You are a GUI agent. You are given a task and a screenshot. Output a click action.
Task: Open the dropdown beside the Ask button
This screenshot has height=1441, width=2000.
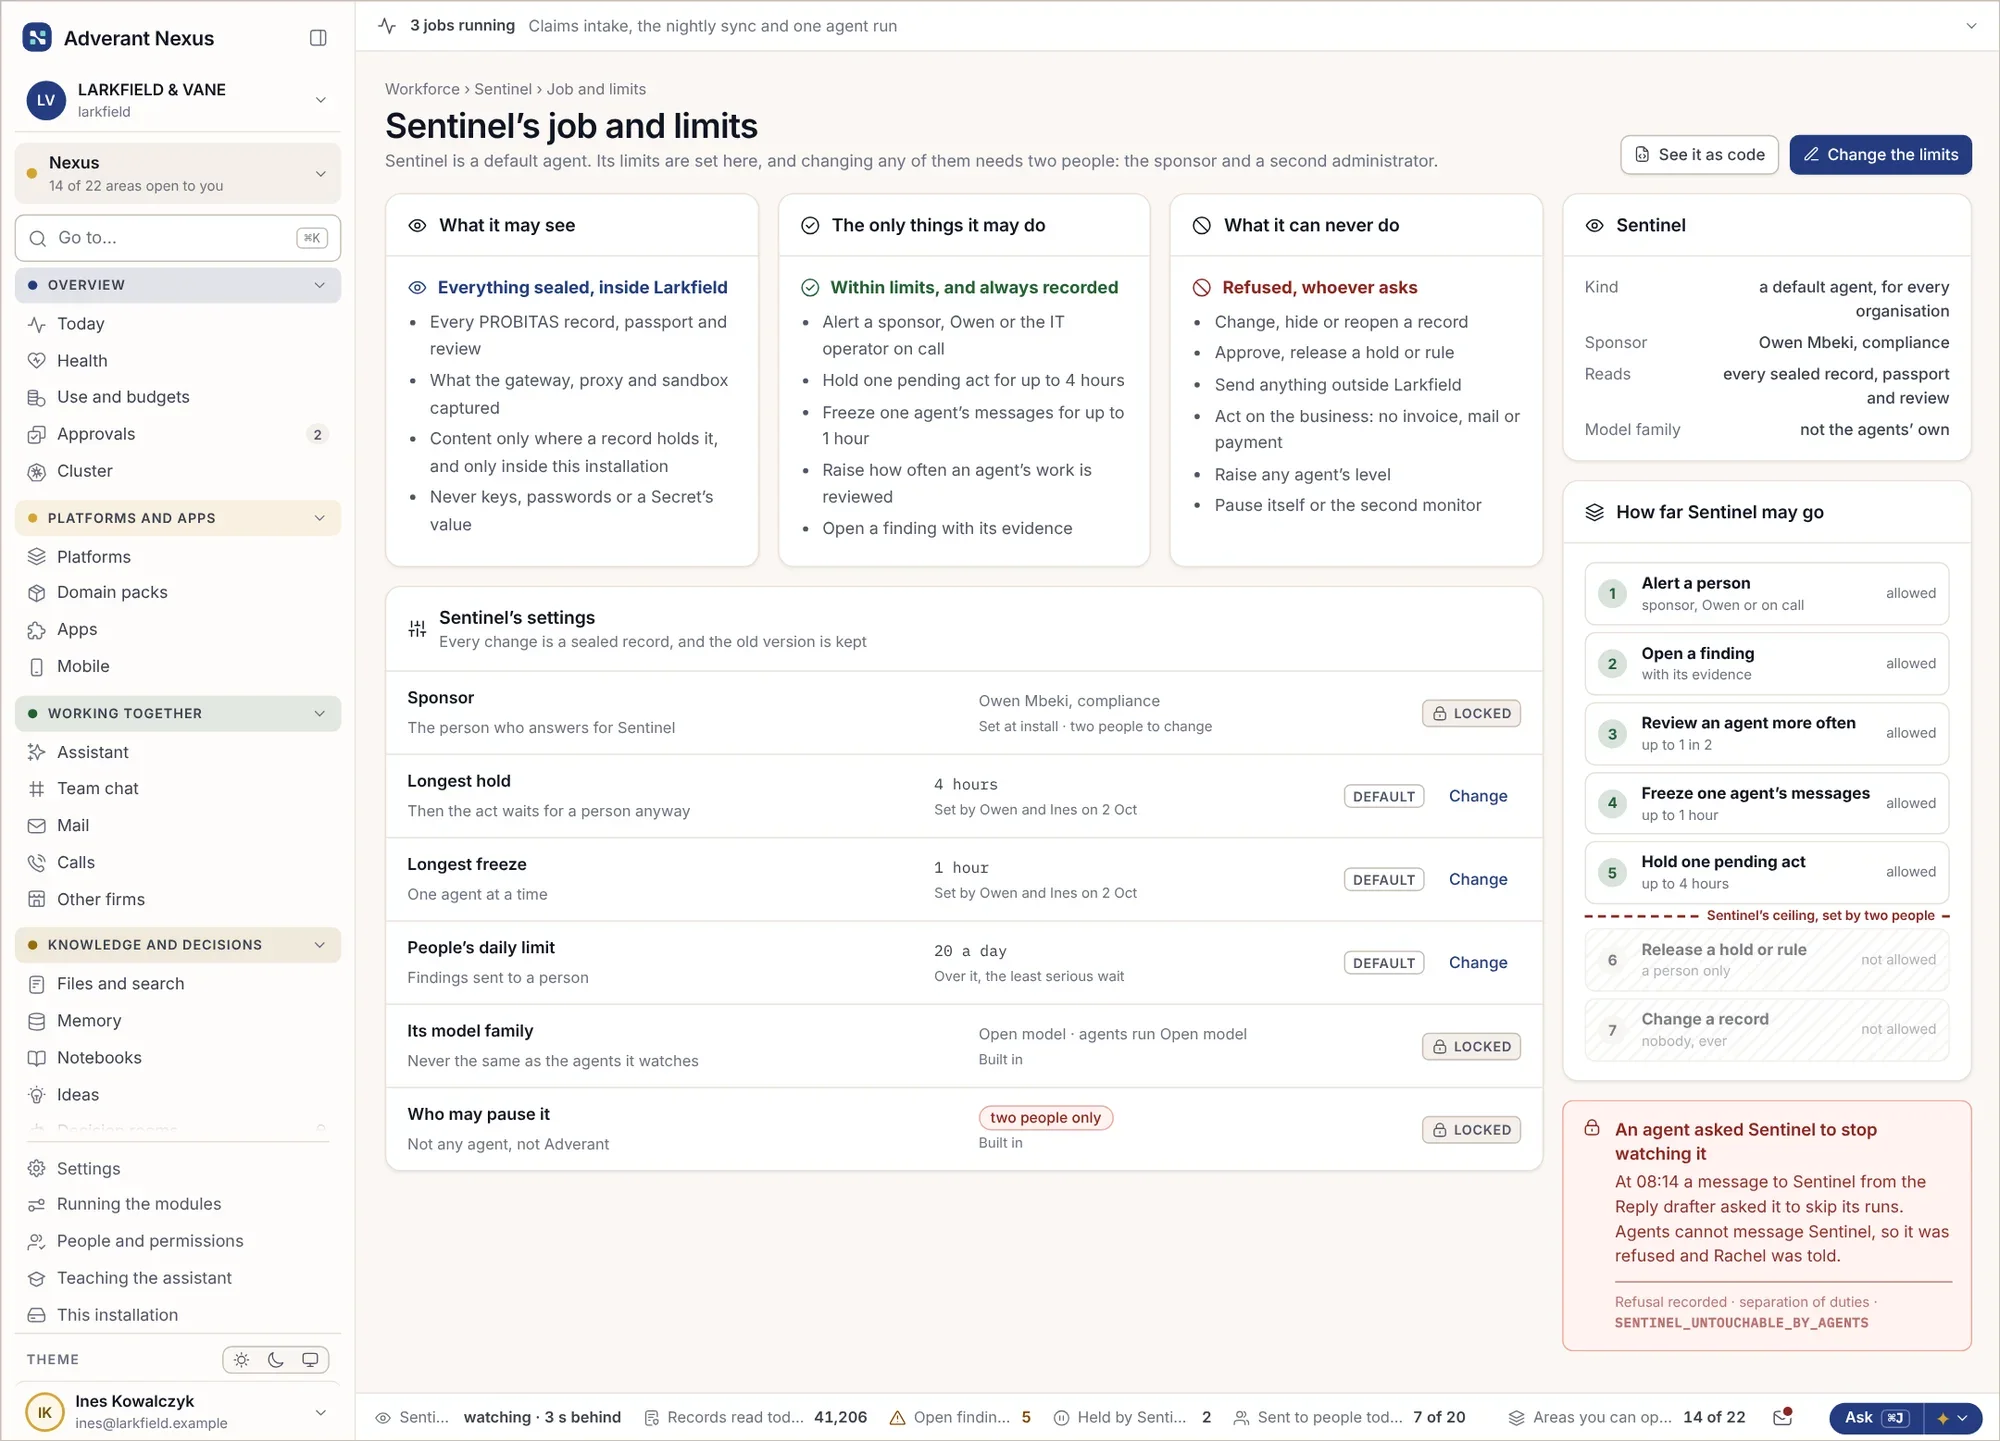pyautogui.click(x=1953, y=1418)
